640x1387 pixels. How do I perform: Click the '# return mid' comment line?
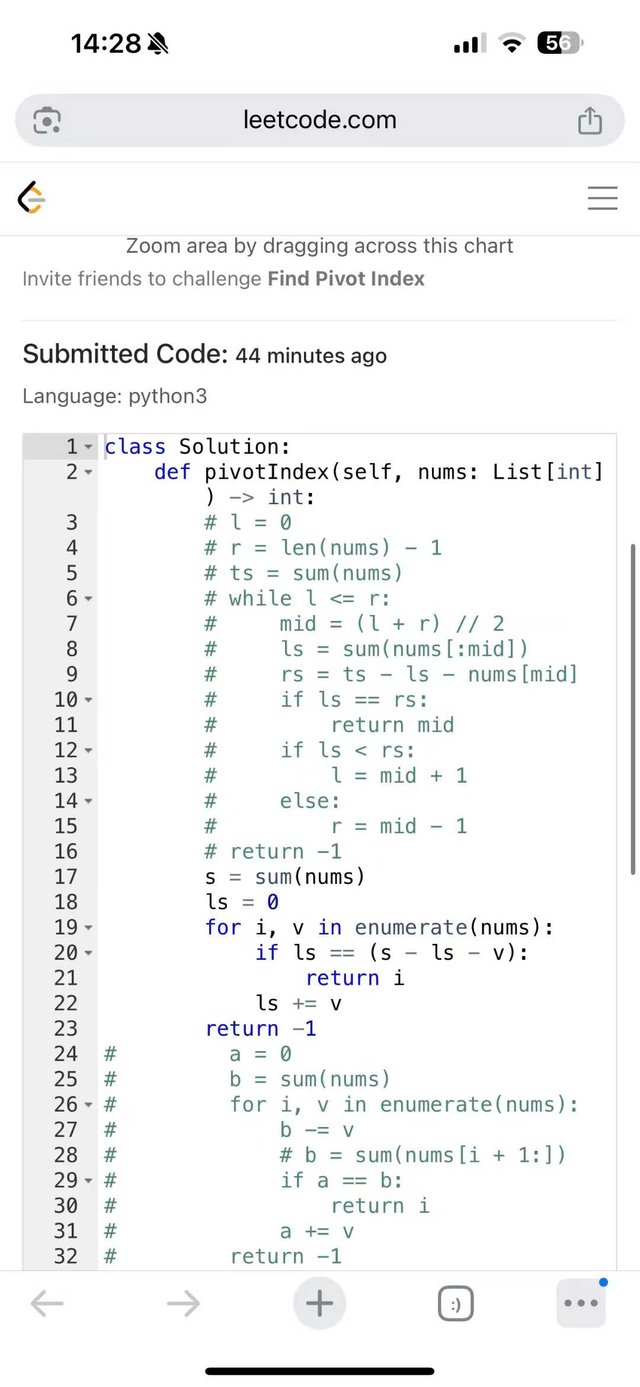tap(330, 725)
